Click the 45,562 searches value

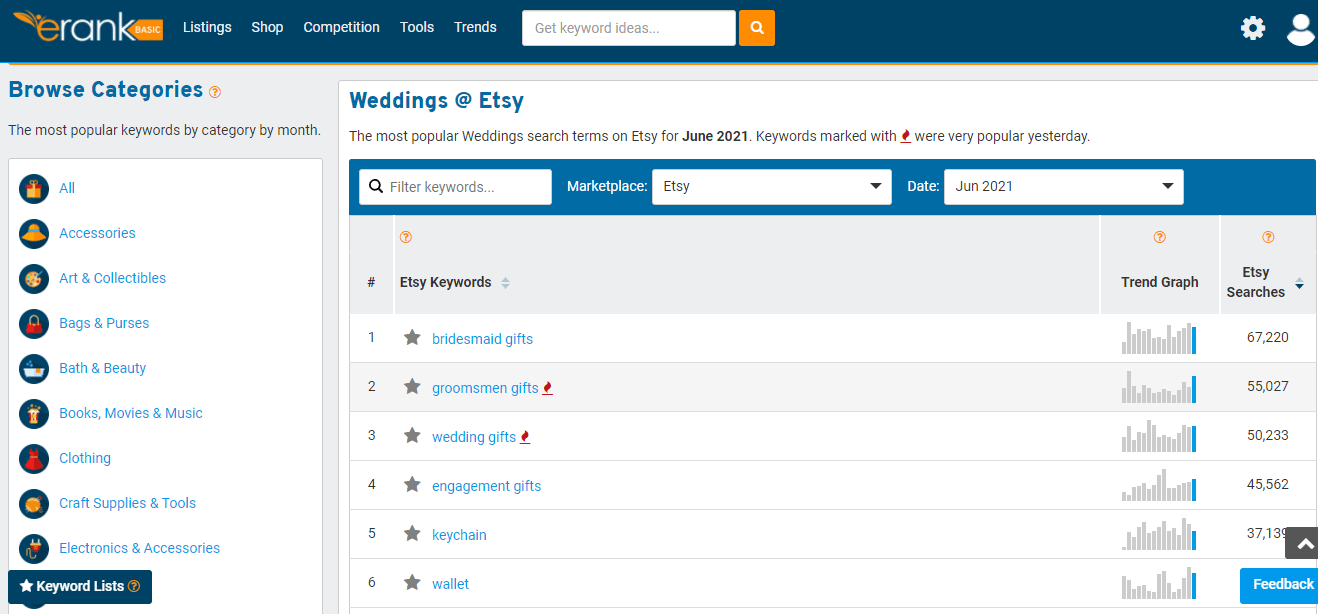click(x=1268, y=485)
